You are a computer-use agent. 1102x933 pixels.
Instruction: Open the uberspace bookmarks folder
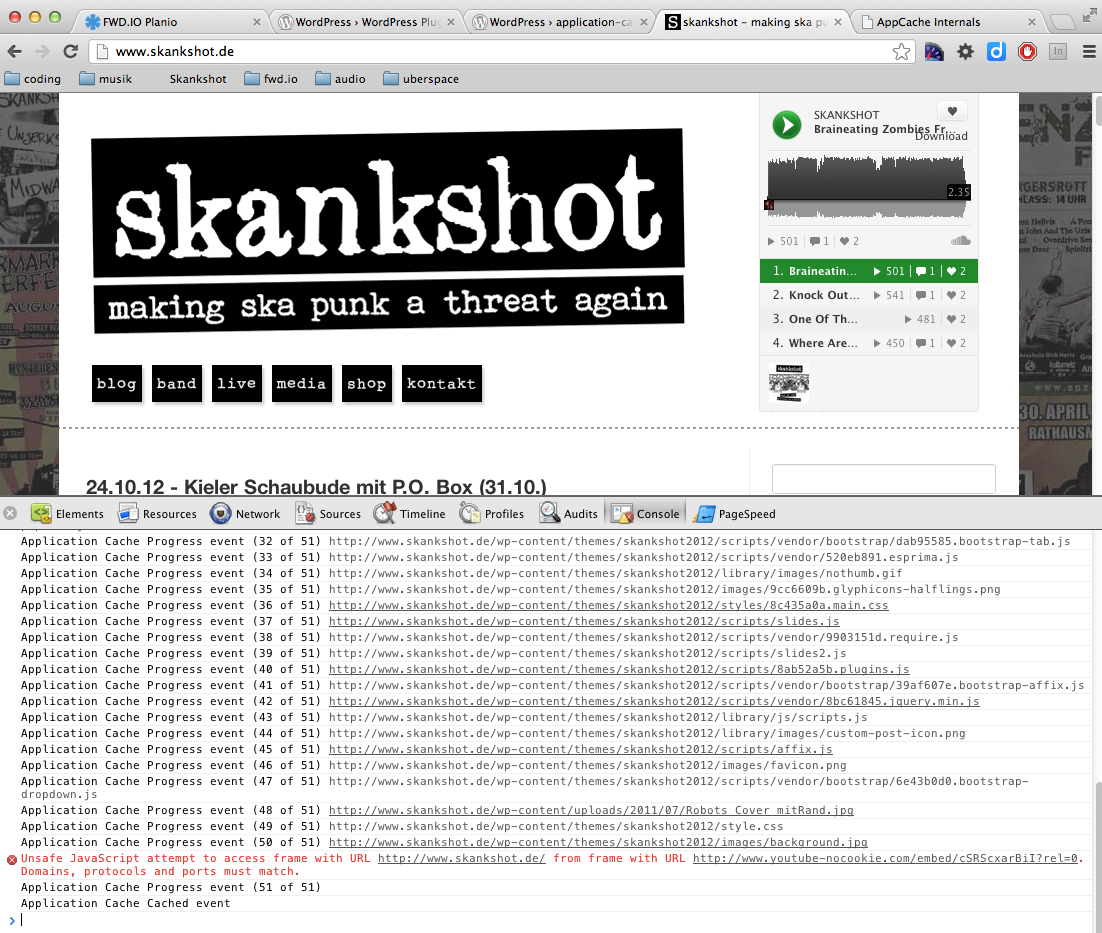click(421, 79)
